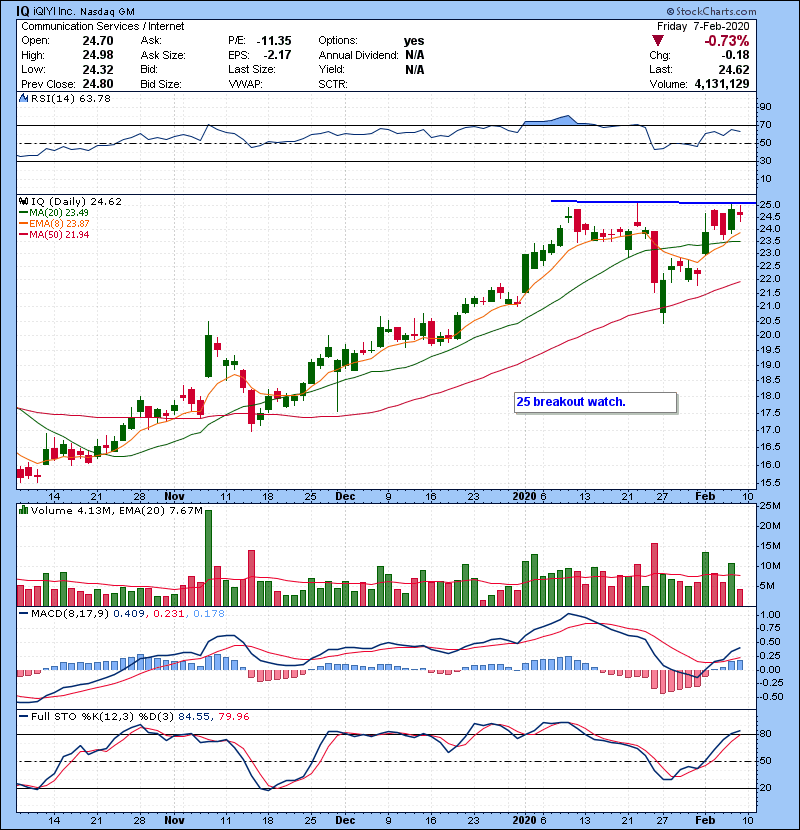Click the 25.0 price axis label
Screen dimensions: 800x830
[x=769, y=205]
